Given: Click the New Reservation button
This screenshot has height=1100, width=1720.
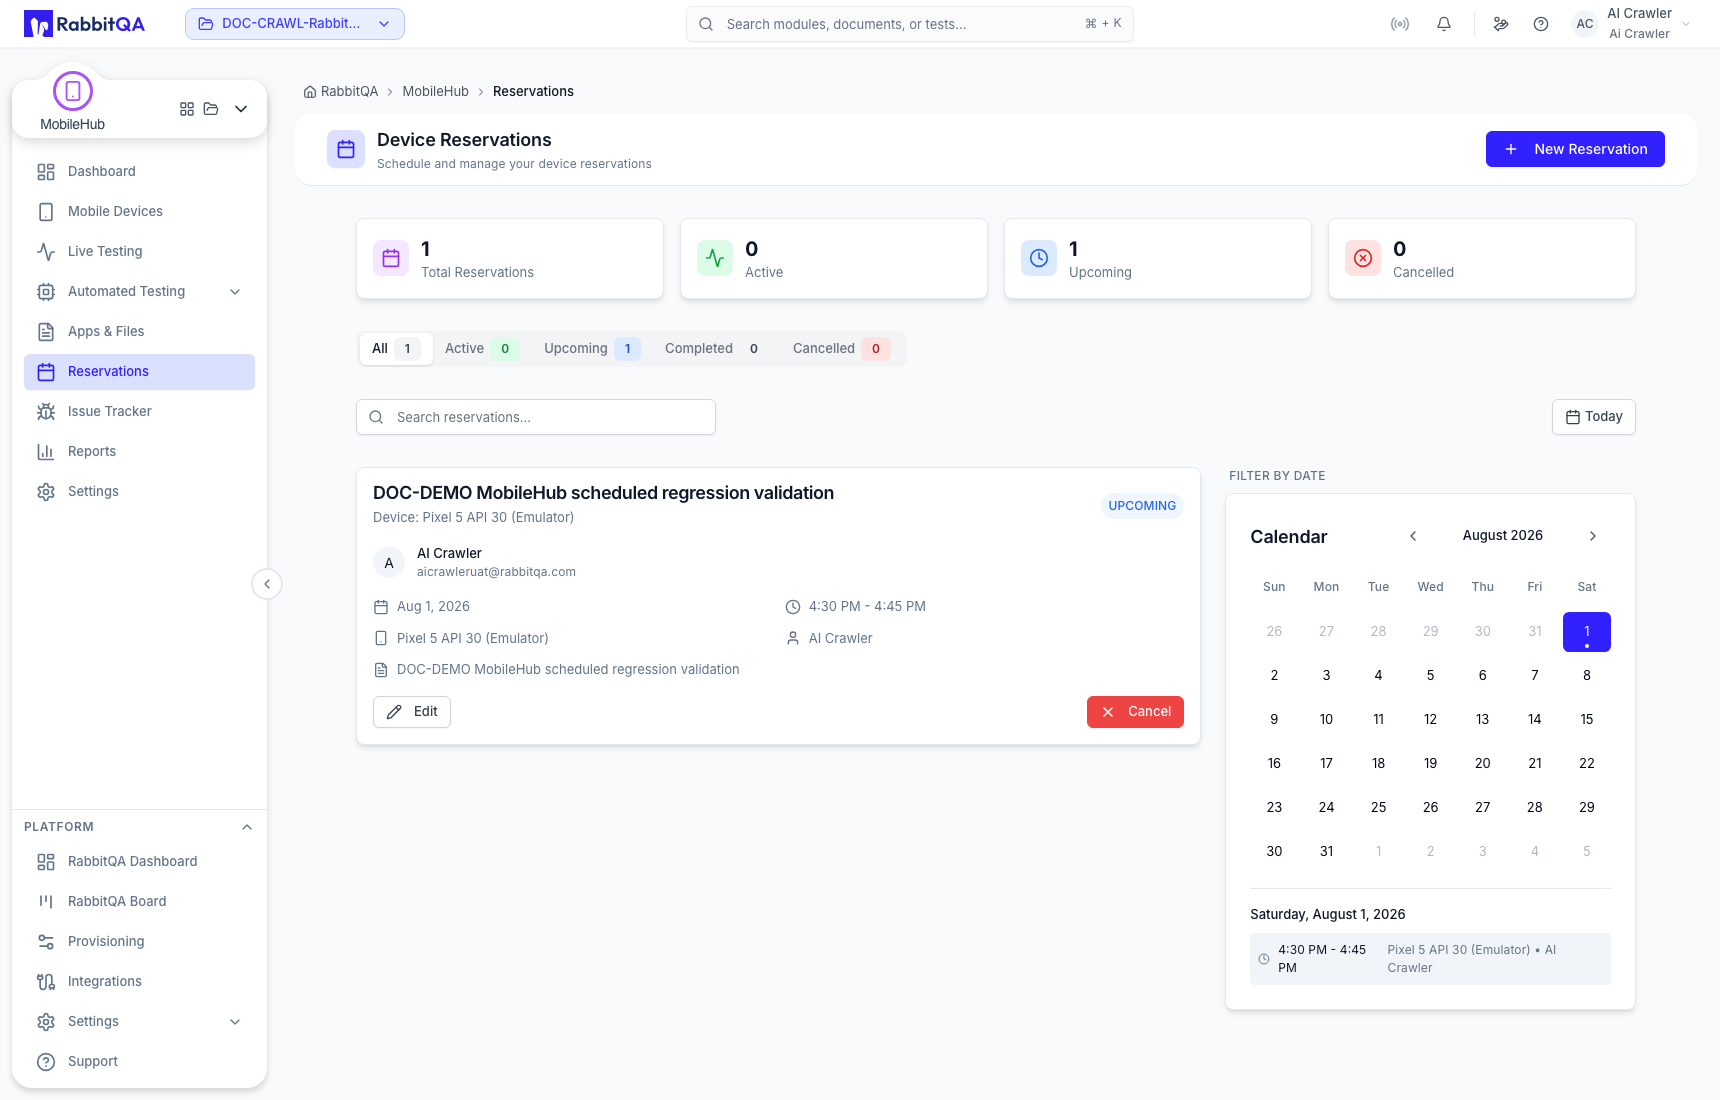Looking at the screenshot, I should [x=1575, y=149].
